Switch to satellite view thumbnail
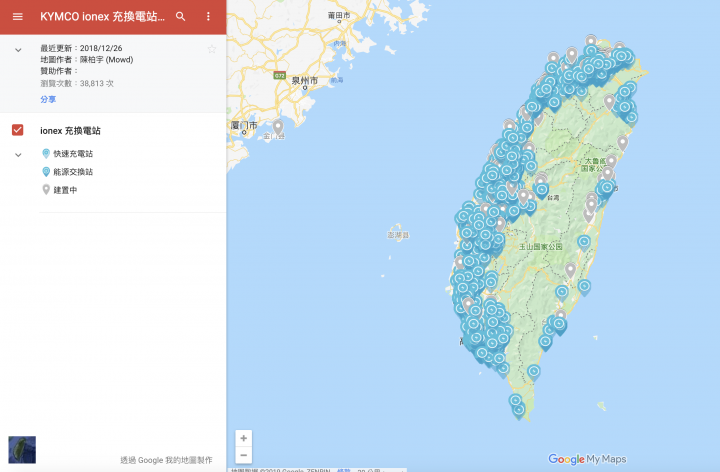The width and height of the screenshot is (720, 472). tap(22, 450)
